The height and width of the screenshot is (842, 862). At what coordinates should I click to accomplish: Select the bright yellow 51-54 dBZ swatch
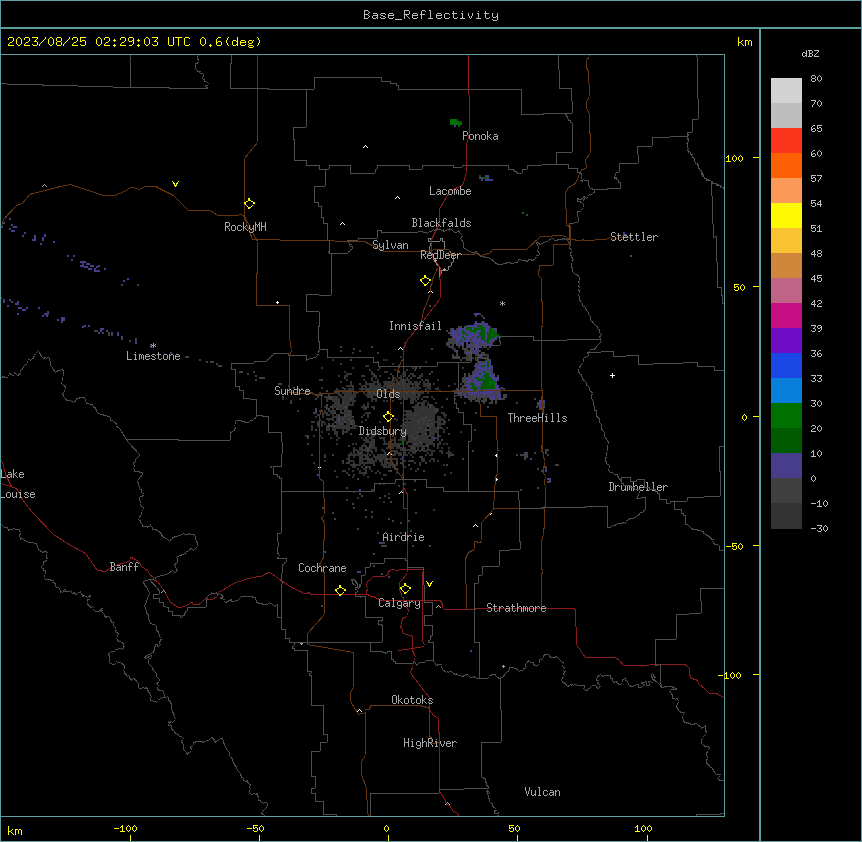(786, 215)
